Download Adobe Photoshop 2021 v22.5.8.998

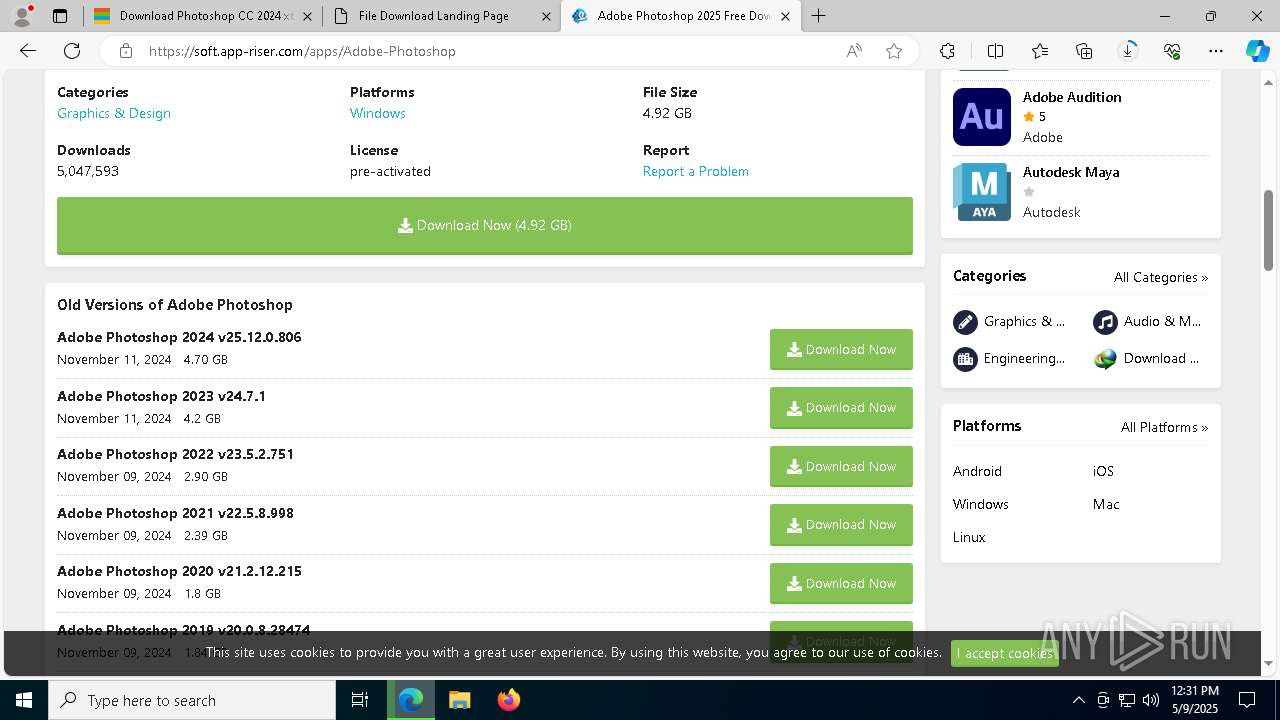(x=841, y=525)
